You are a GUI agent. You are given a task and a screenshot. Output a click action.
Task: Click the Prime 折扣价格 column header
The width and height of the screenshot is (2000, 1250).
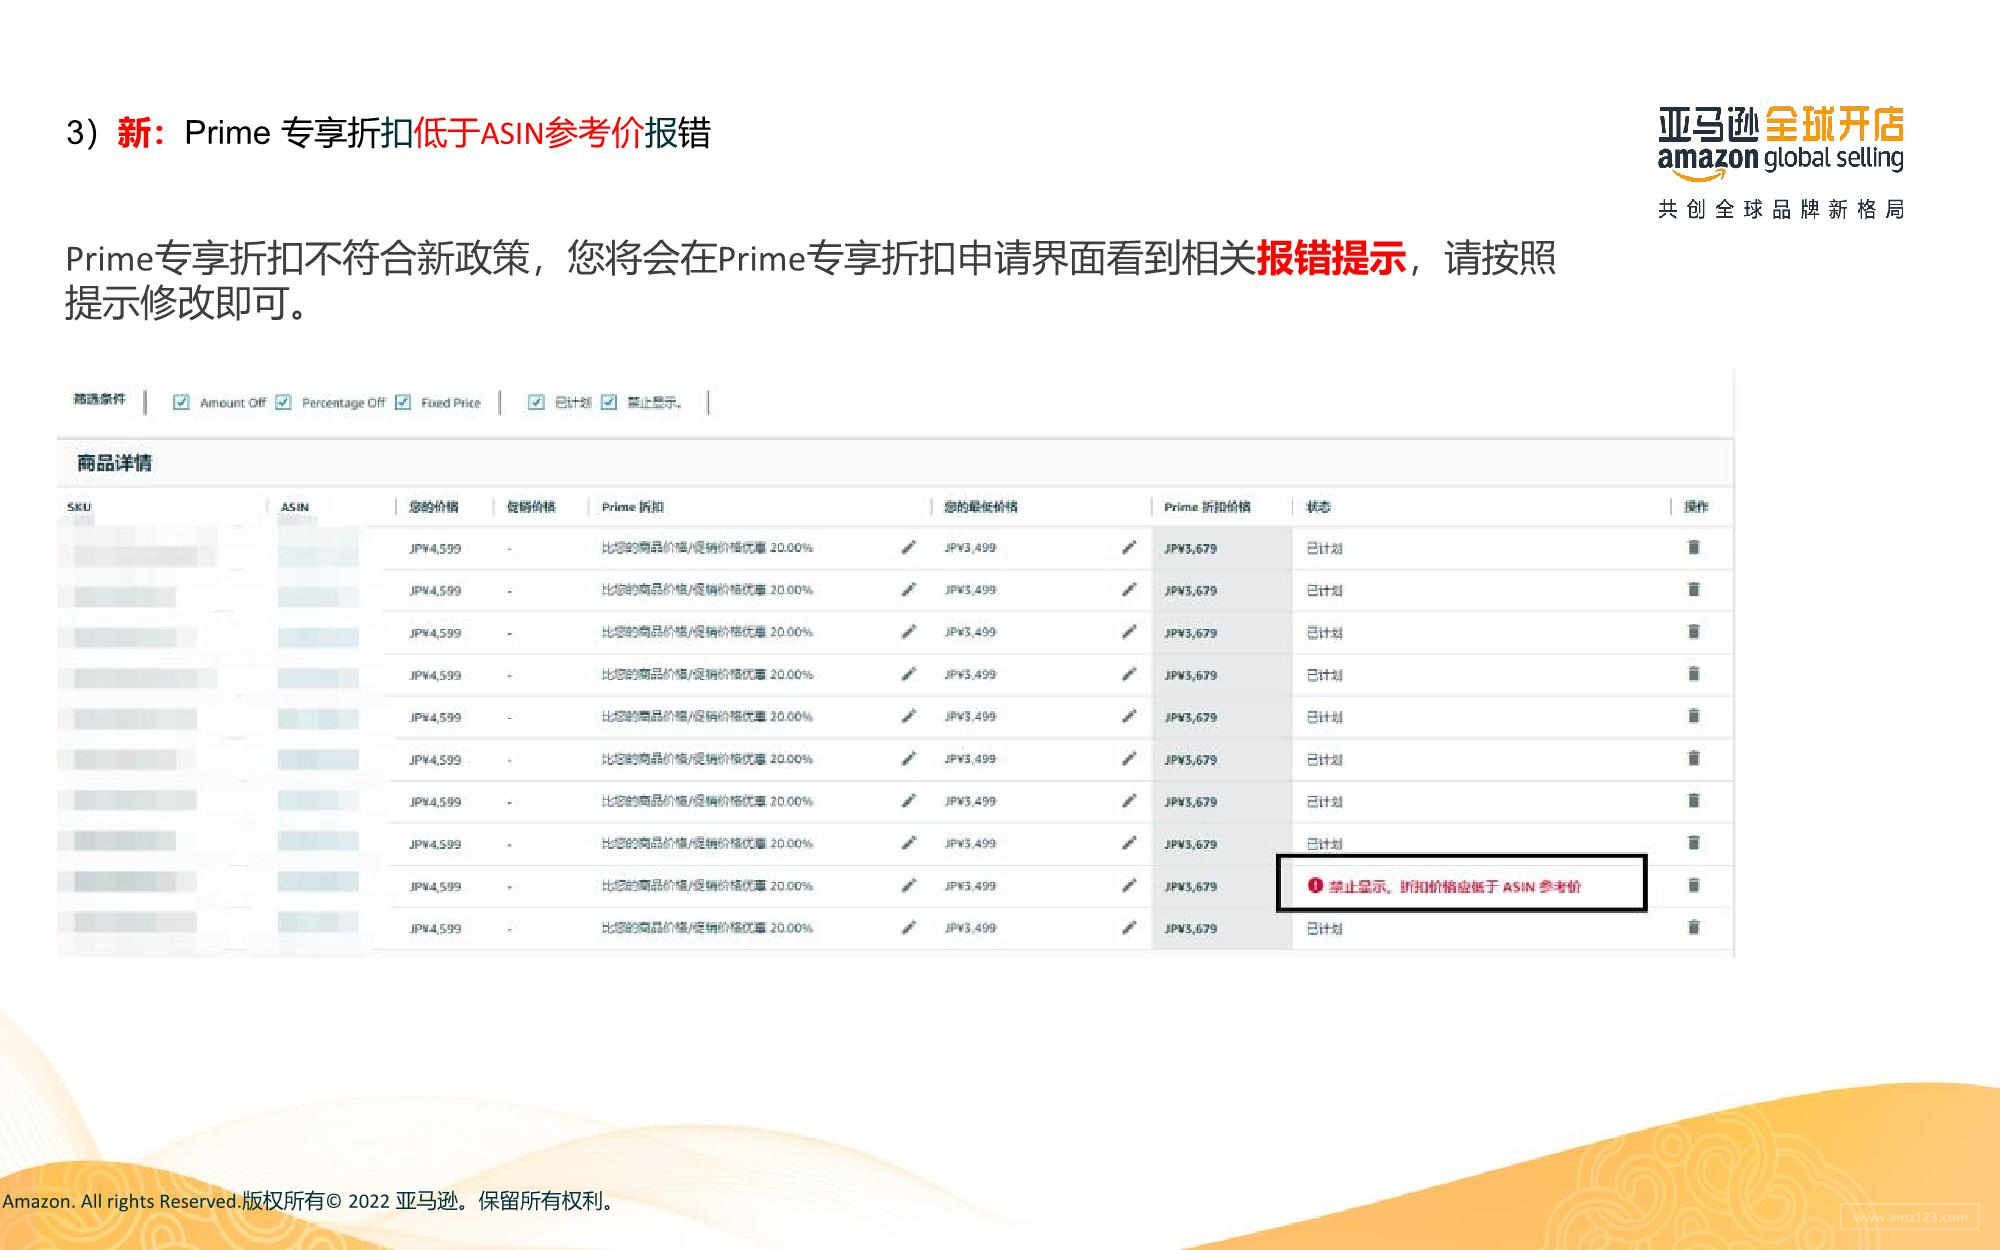(x=1207, y=507)
